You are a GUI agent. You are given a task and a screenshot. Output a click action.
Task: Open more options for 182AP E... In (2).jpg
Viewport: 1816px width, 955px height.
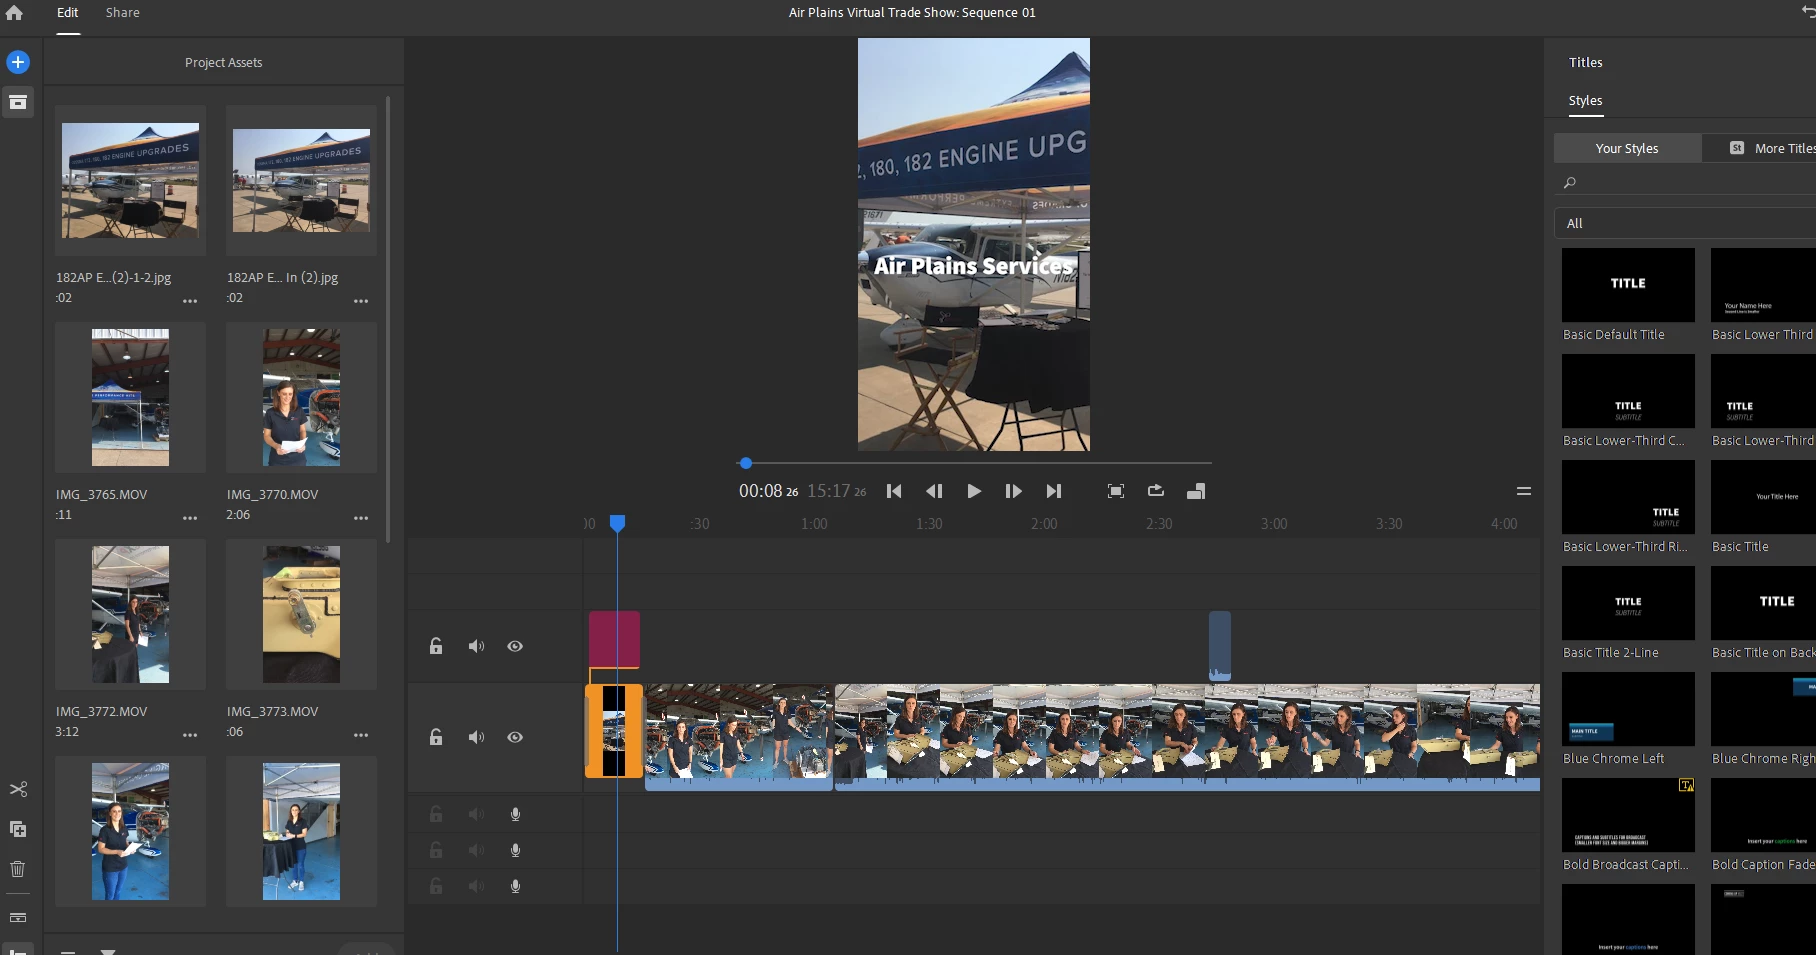click(x=361, y=301)
